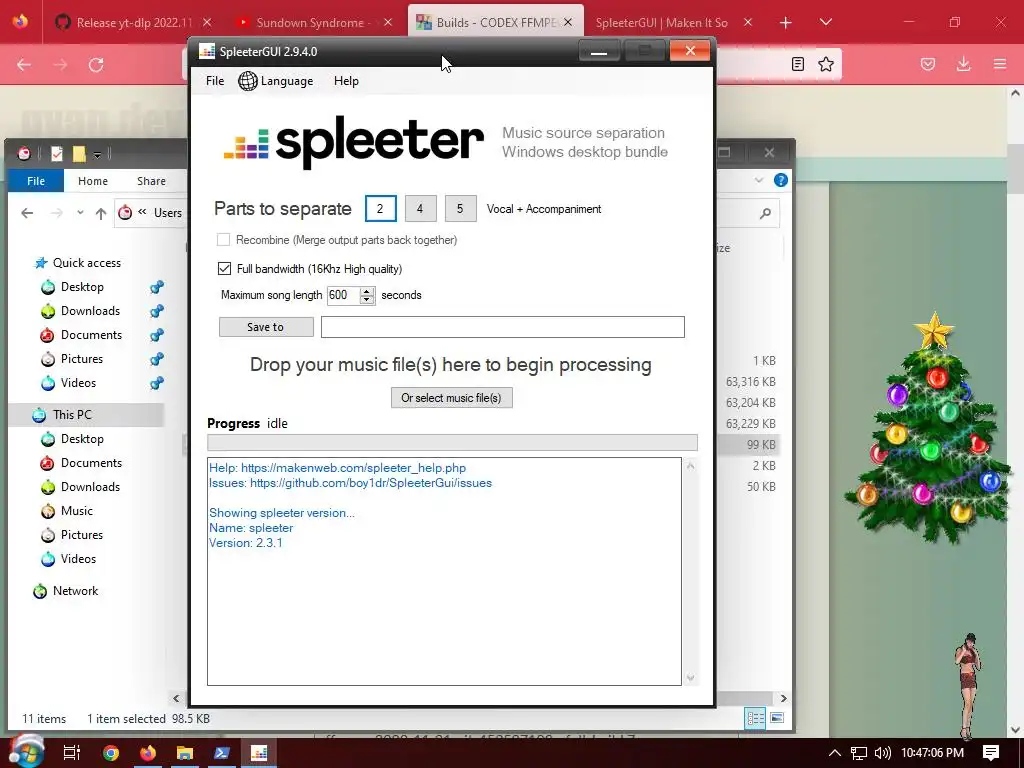Disable Full bandwidth high quality checkbox
This screenshot has height=768, width=1024.
[x=224, y=268]
